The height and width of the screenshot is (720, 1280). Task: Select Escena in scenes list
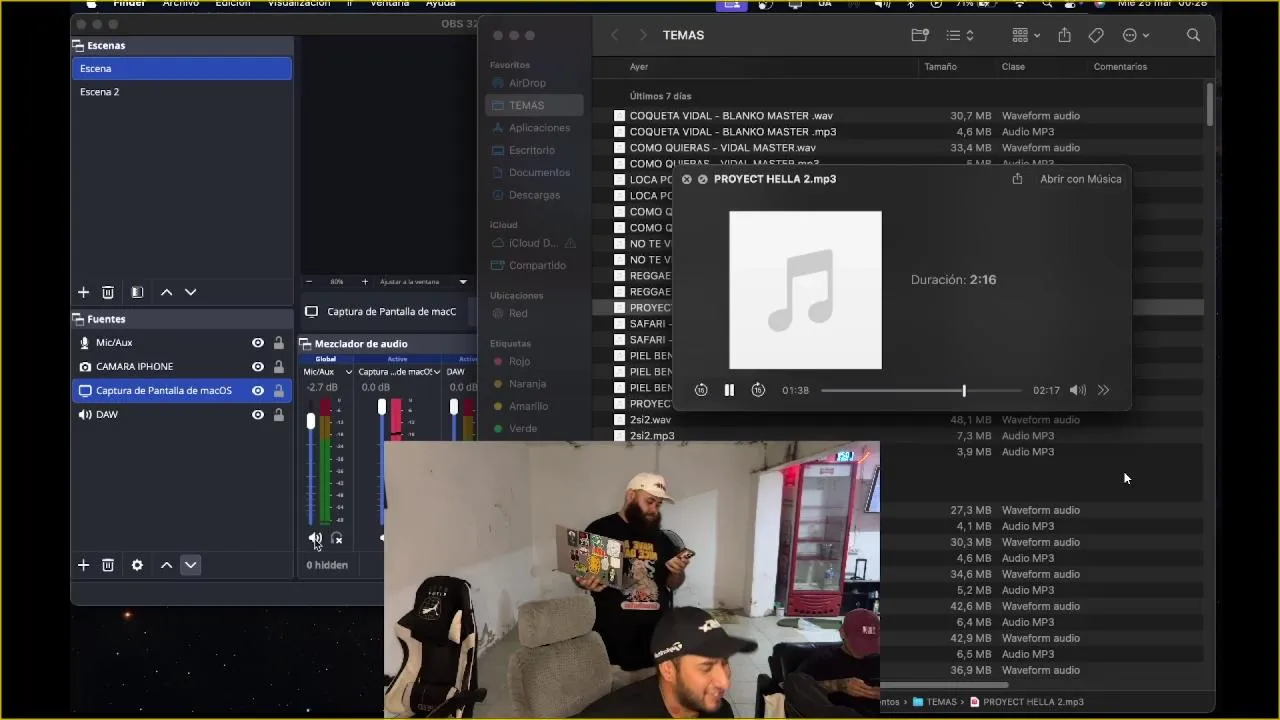point(182,68)
